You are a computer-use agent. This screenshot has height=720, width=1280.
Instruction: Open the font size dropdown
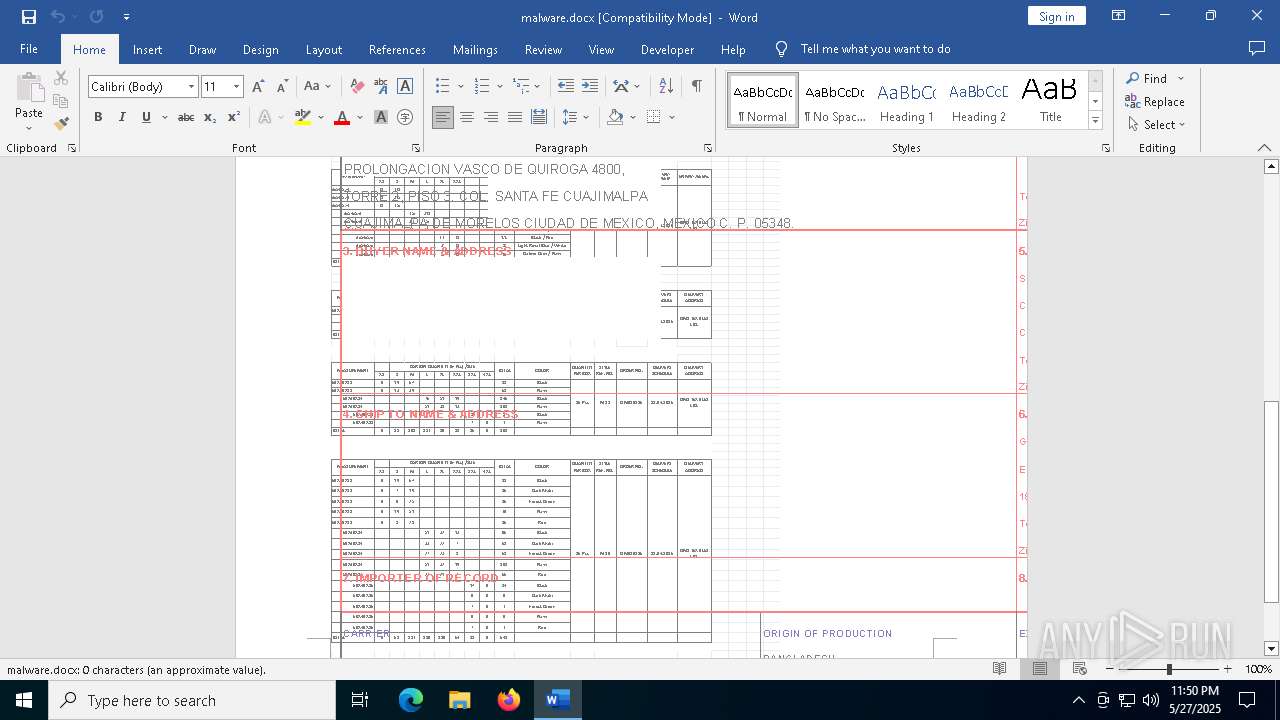tap(236, 87)
